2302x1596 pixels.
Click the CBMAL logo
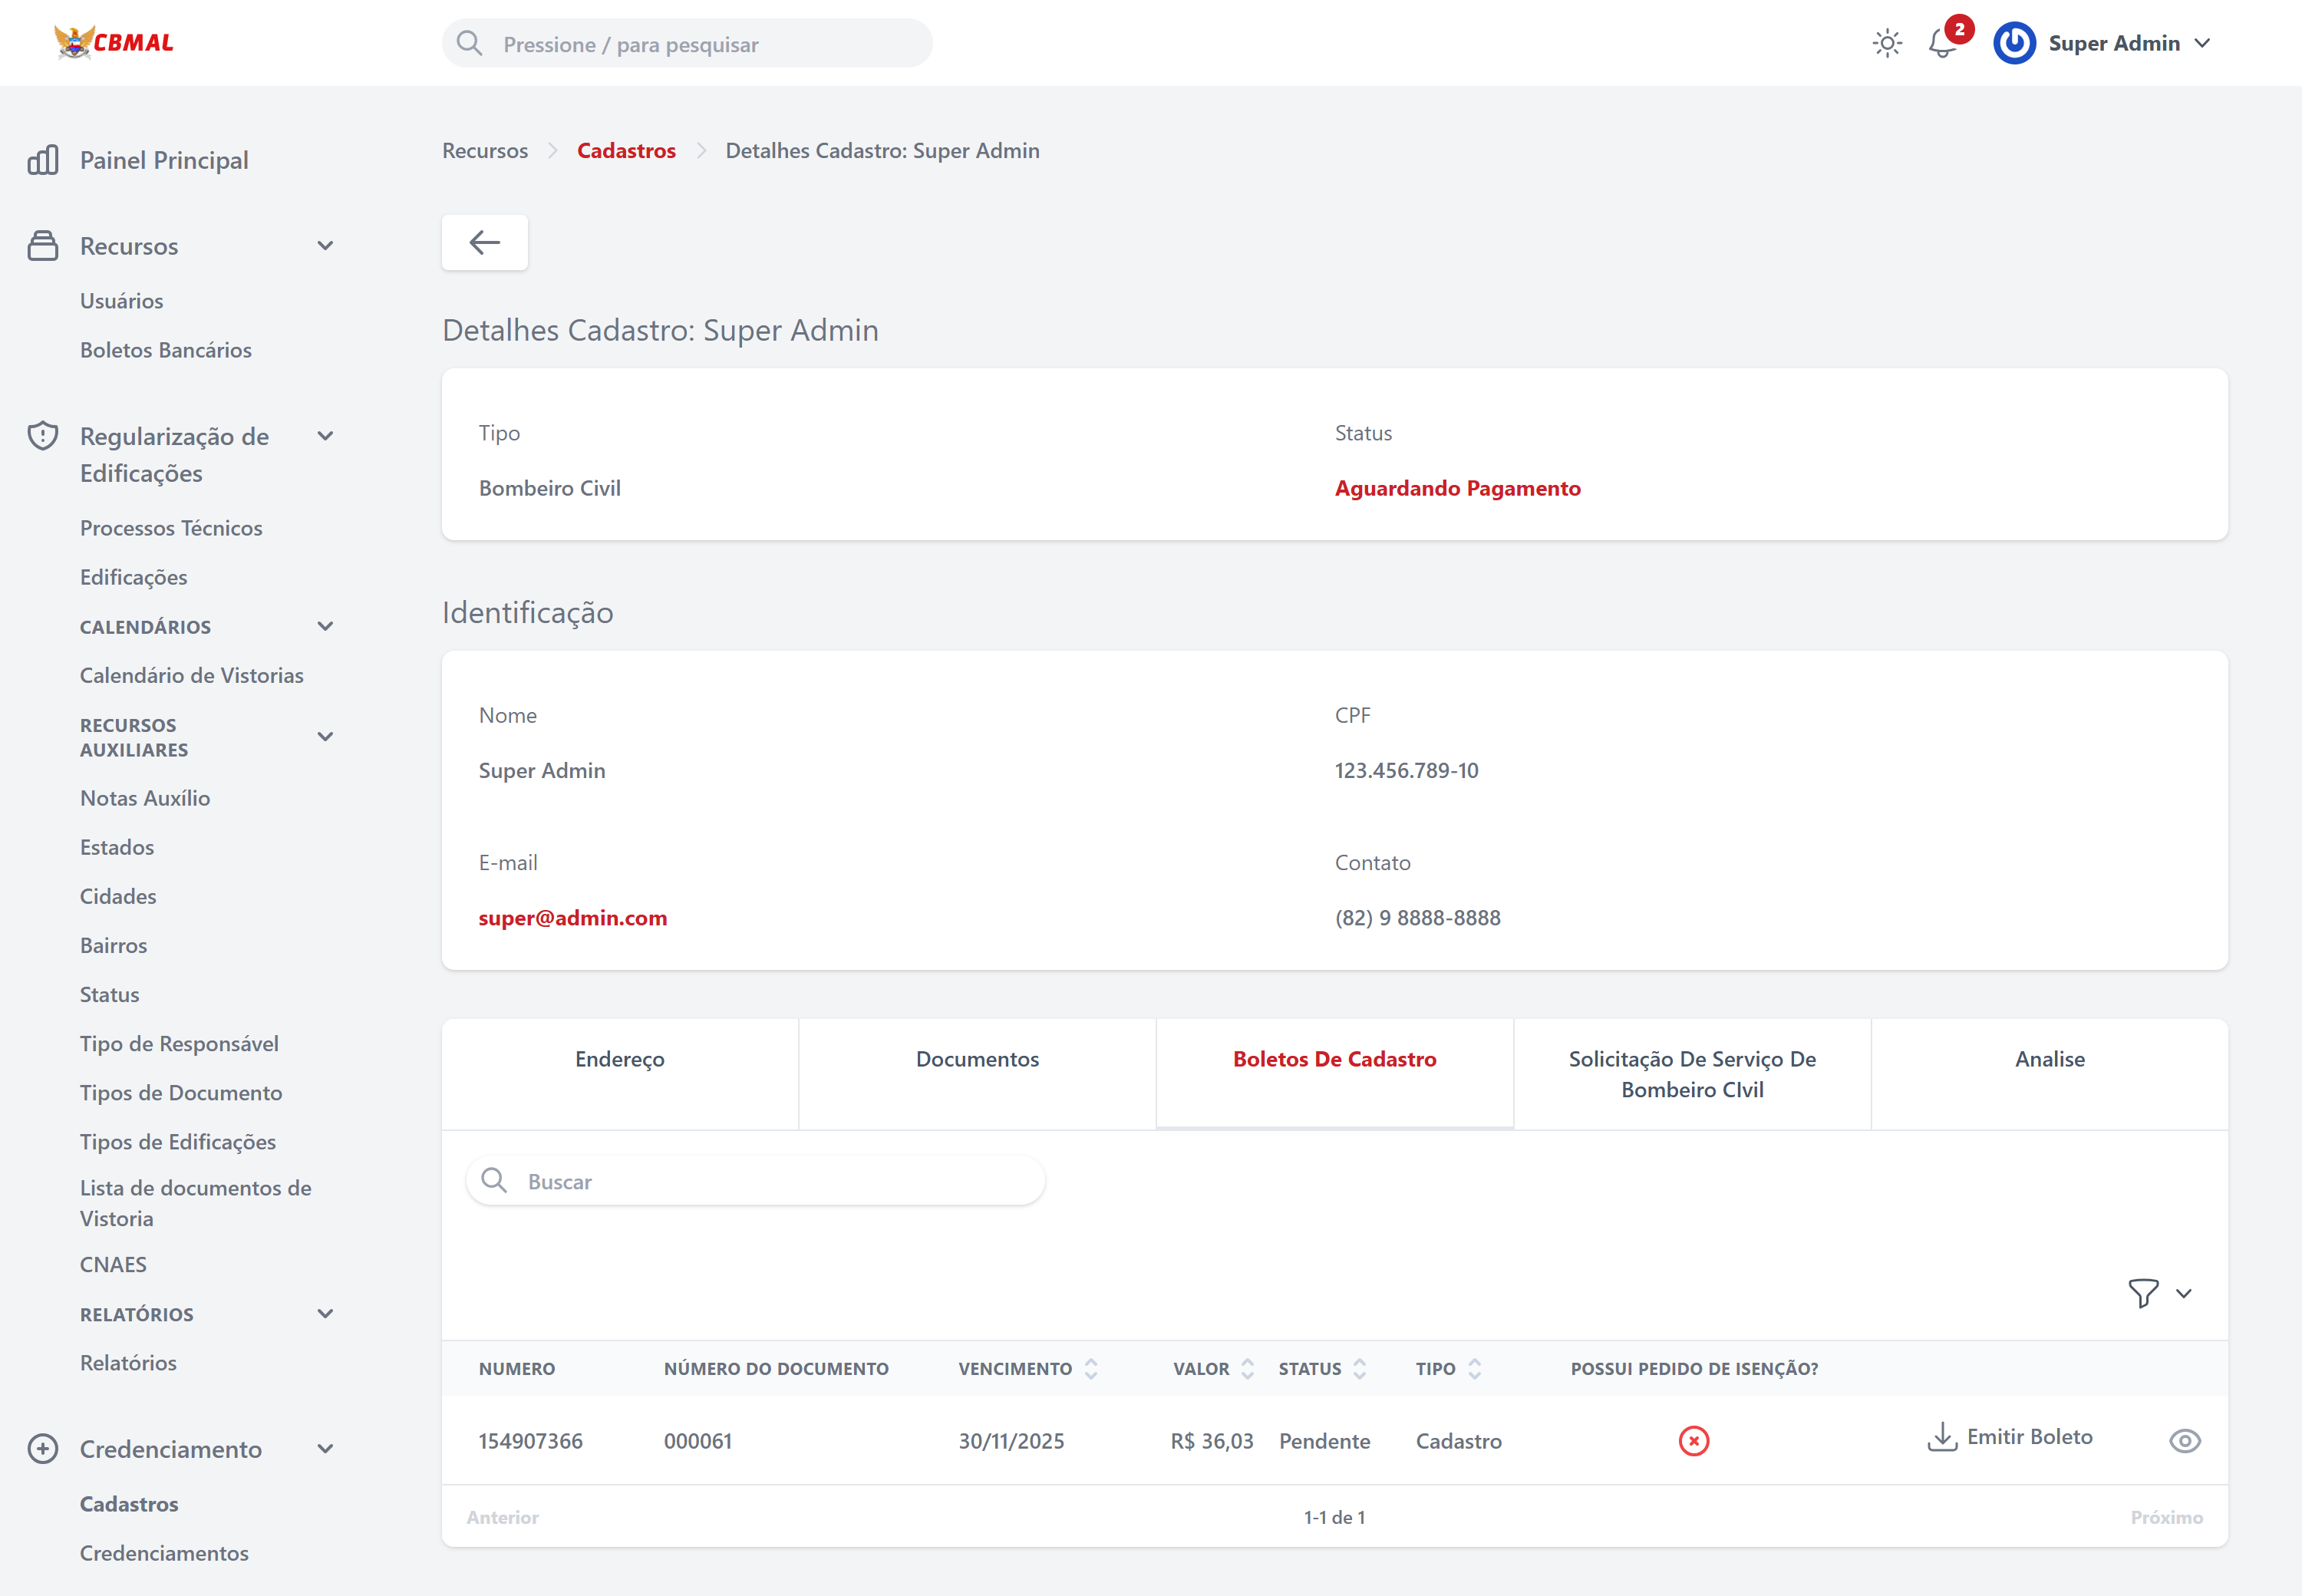pyautogui.click(x=114, y=42)
